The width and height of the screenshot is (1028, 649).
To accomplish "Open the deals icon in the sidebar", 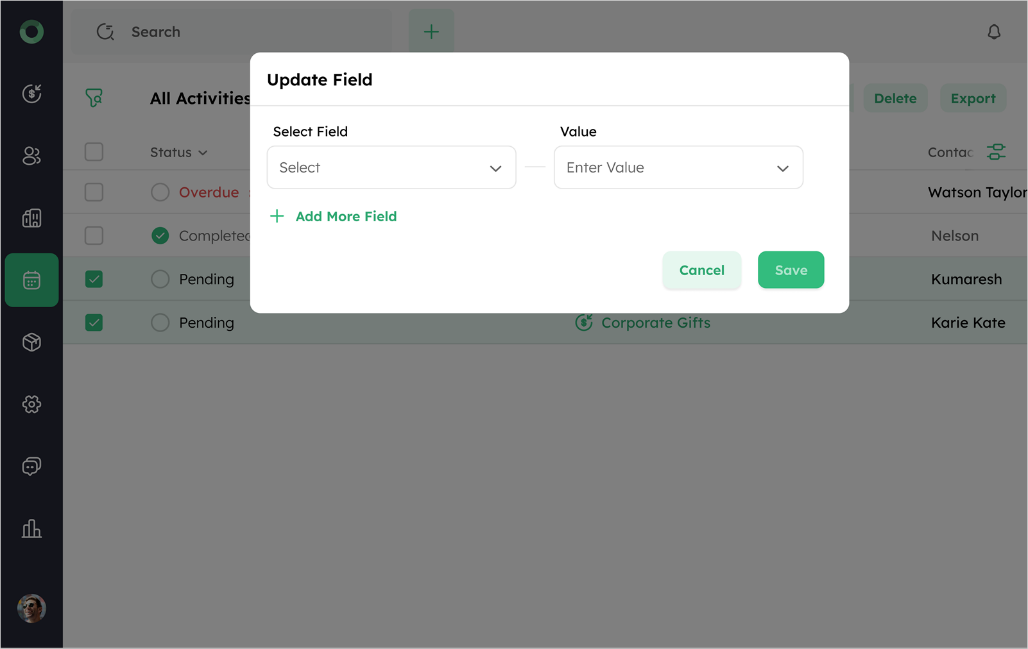I will click(31, 94).
